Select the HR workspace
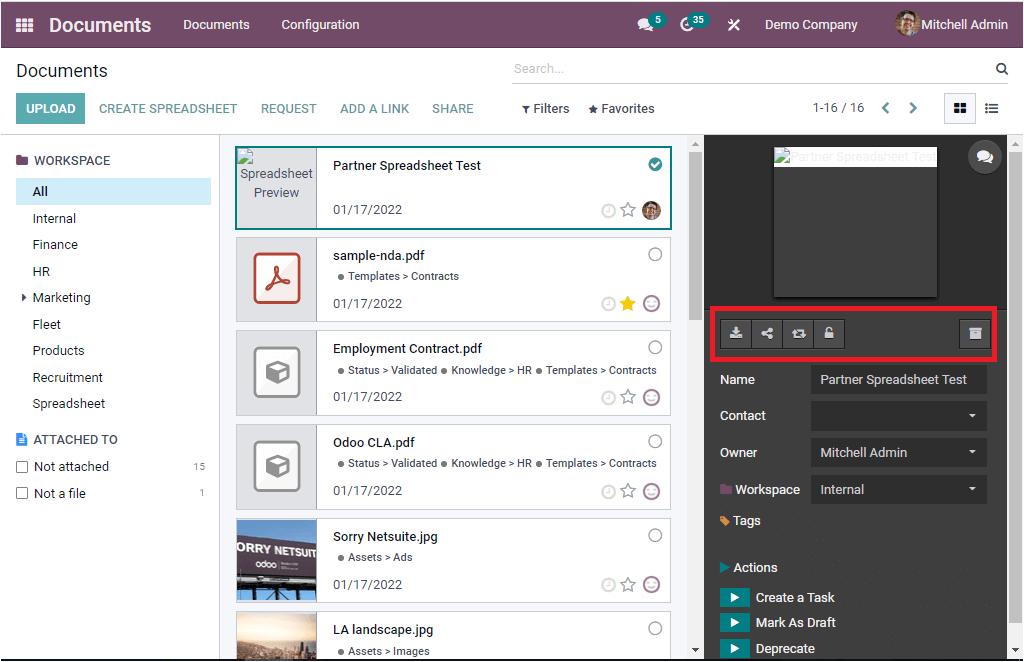 point(41,272)
